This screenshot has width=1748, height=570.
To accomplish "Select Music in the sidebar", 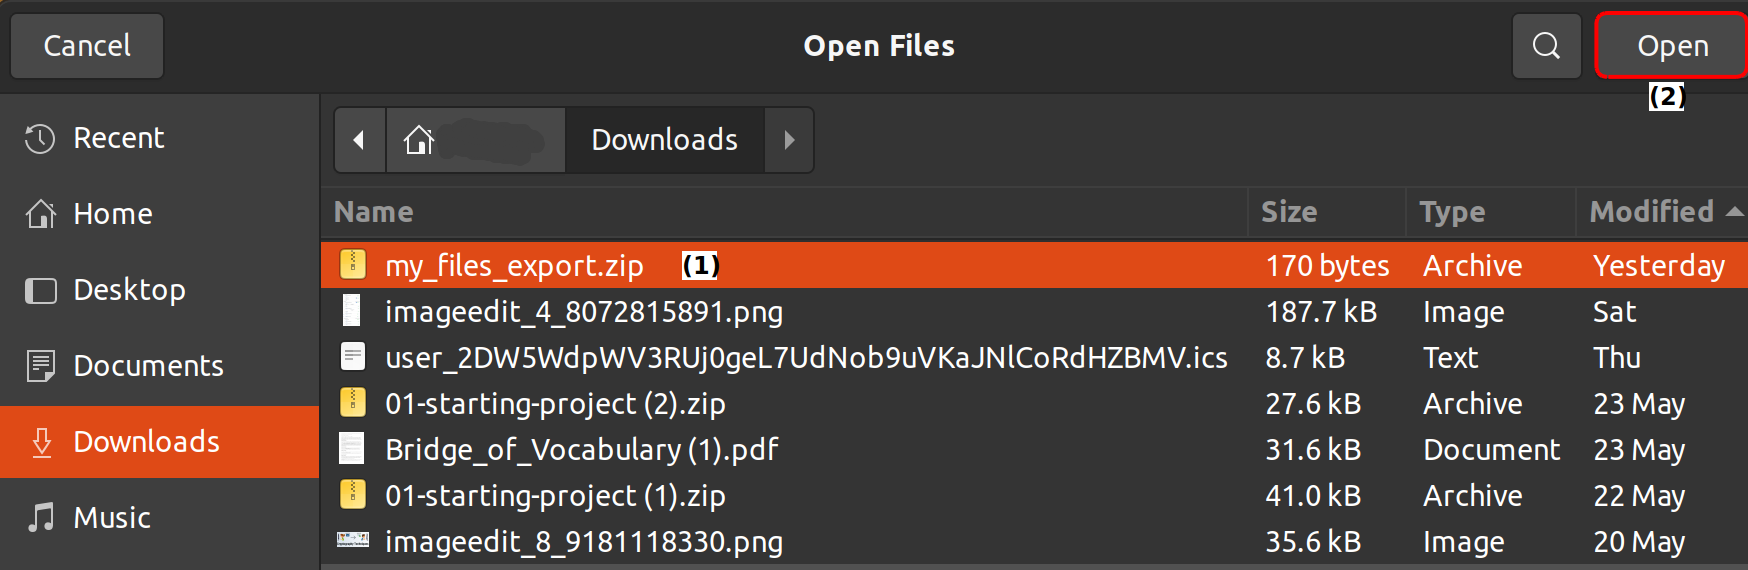I will (112, 518).
